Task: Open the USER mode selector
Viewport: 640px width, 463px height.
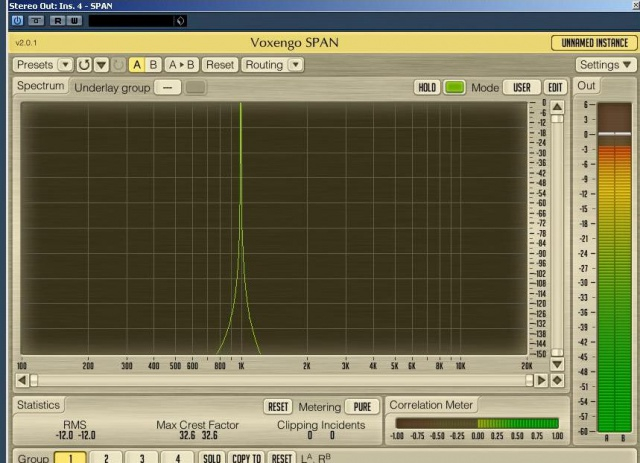Action: point(521,87)
